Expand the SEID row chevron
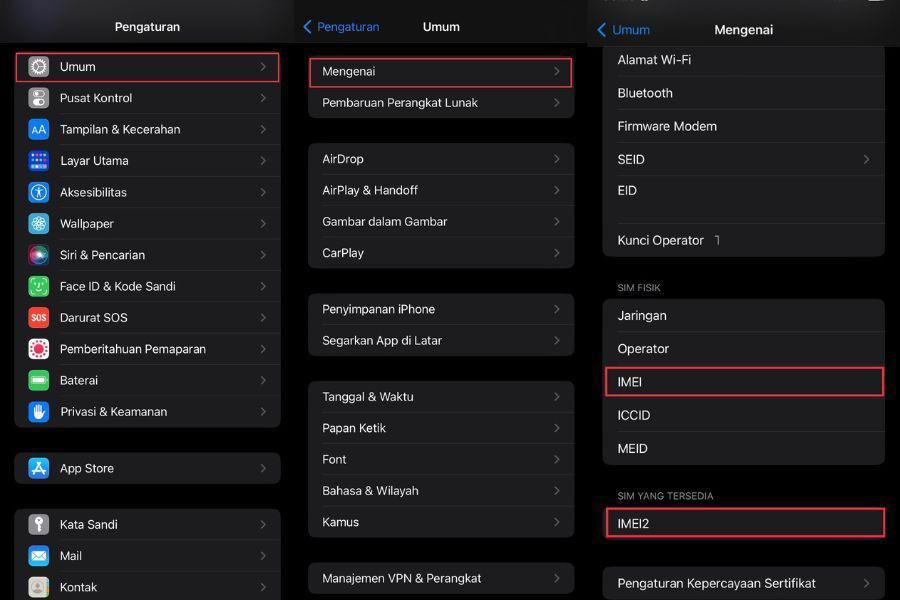Viewport: 900px width, 600px height. click(866, 159)
